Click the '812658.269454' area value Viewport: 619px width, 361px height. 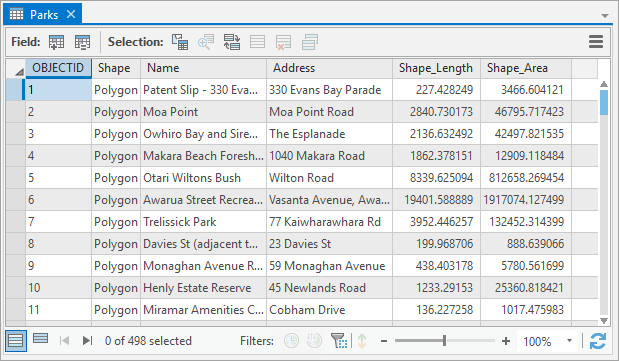[x=526, y=178]
